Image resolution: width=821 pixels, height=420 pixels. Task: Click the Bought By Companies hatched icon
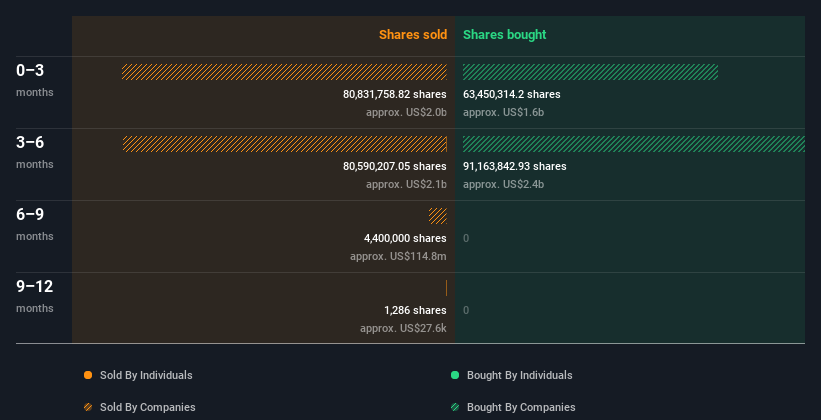pos(455,407)
